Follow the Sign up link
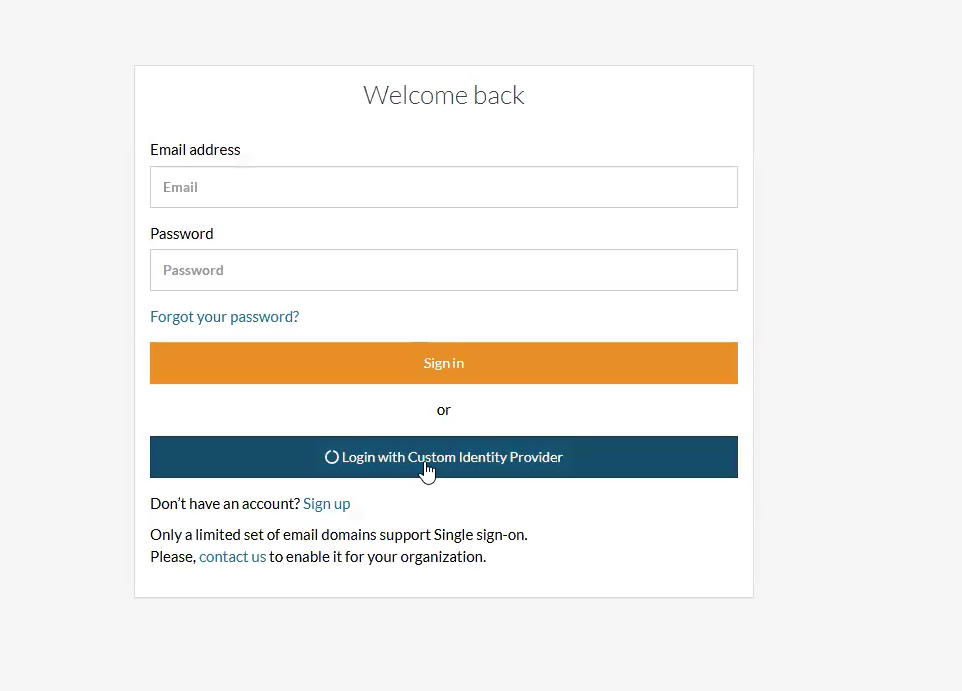The height and width of the screenshot is (691, 962). 326,504
